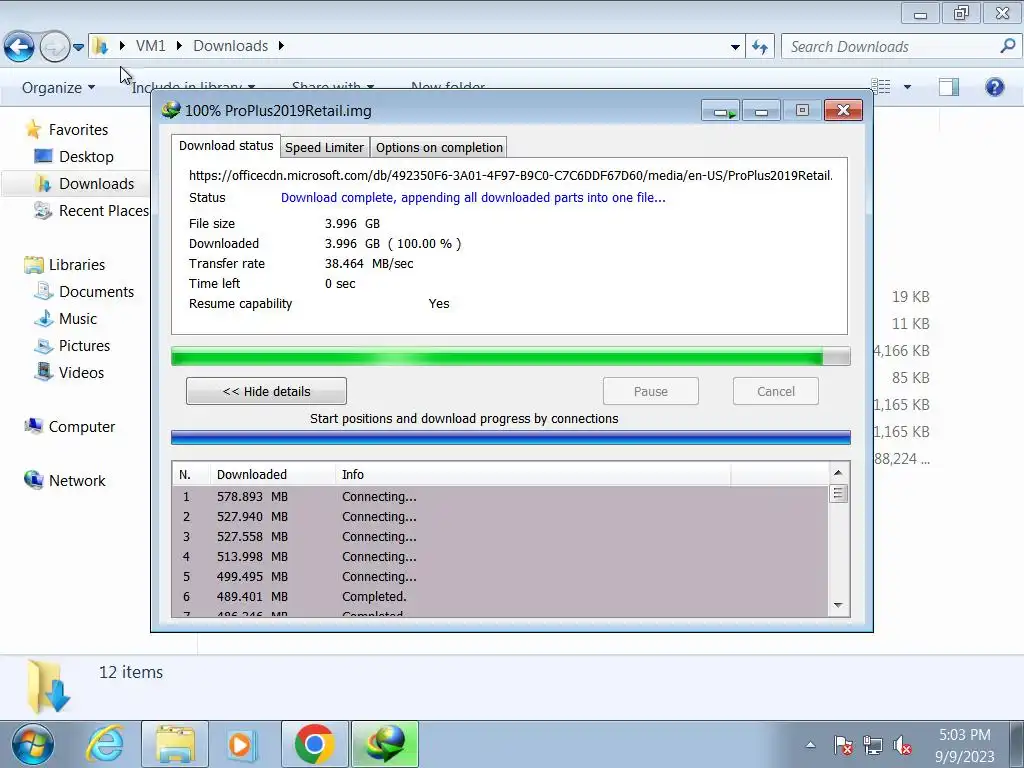Open Documents library in navigation pane
This screenshot has height=768, width=1024.
[96, 292]
